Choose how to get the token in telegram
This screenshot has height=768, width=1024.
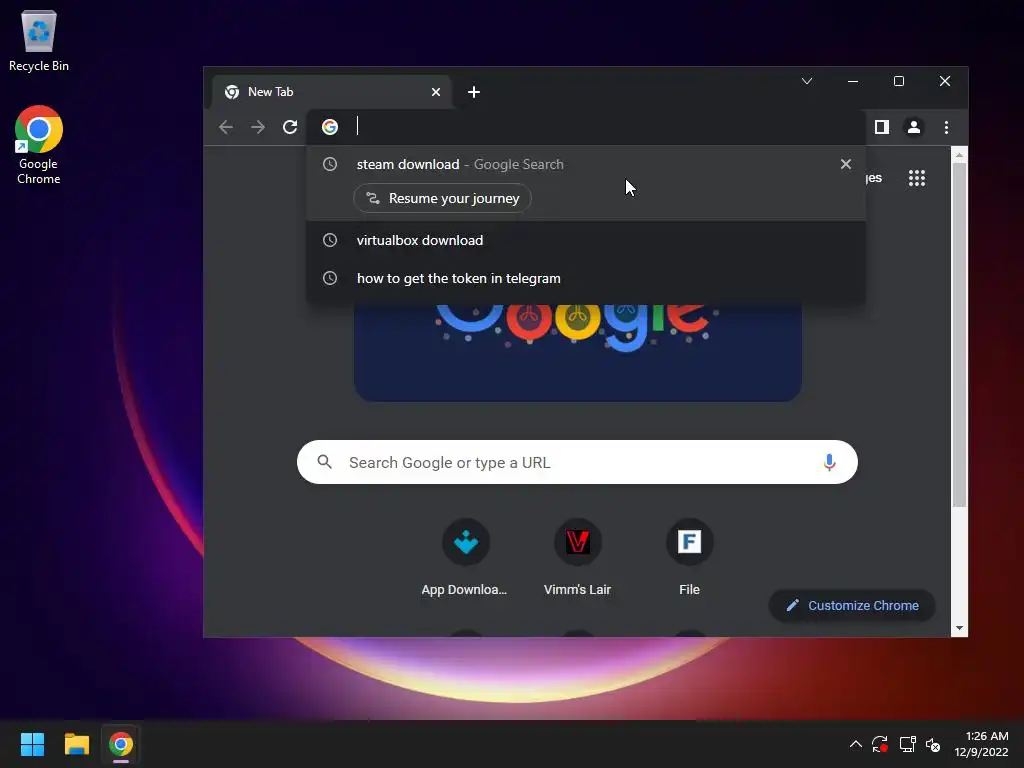point(586,278)
